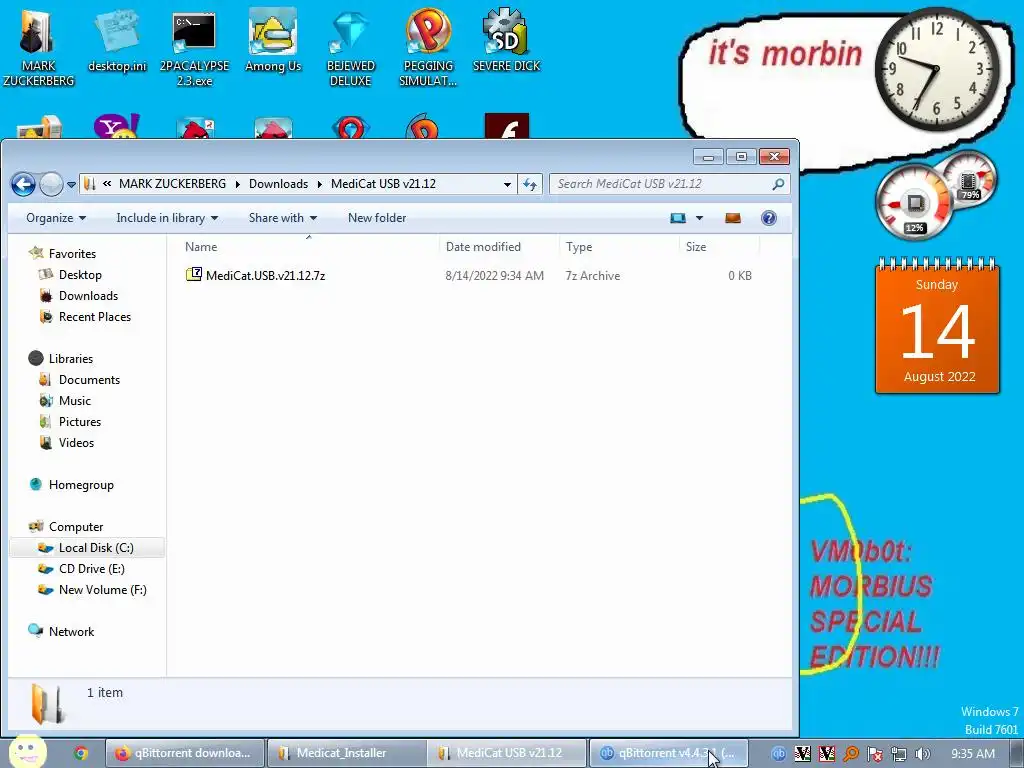
Task: Open the recent locations dropdown arrow
Action: click(x=71, y=185)
